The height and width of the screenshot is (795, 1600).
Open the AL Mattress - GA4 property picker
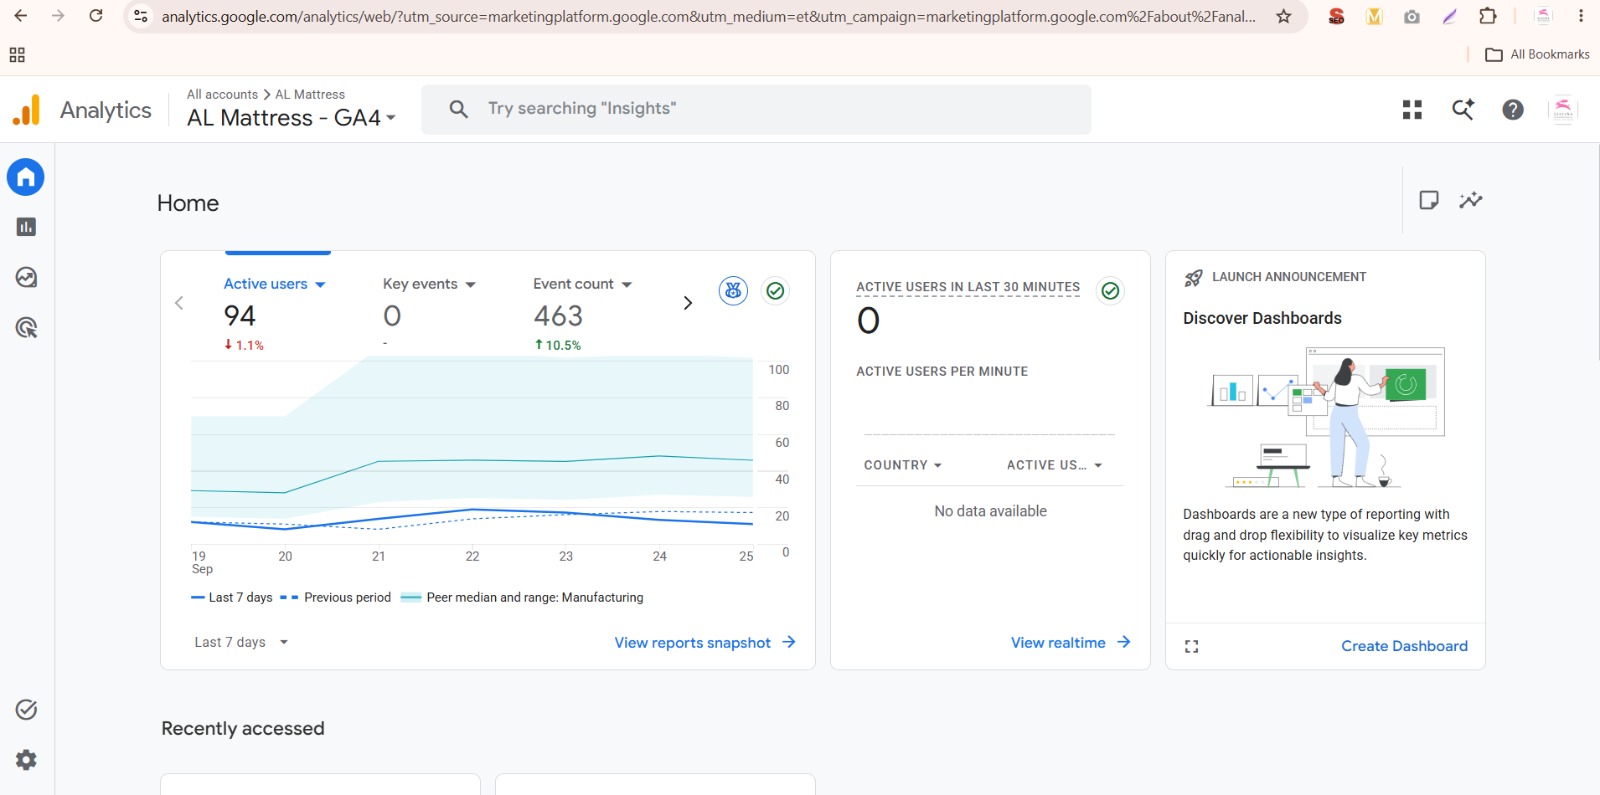(291, 118)
